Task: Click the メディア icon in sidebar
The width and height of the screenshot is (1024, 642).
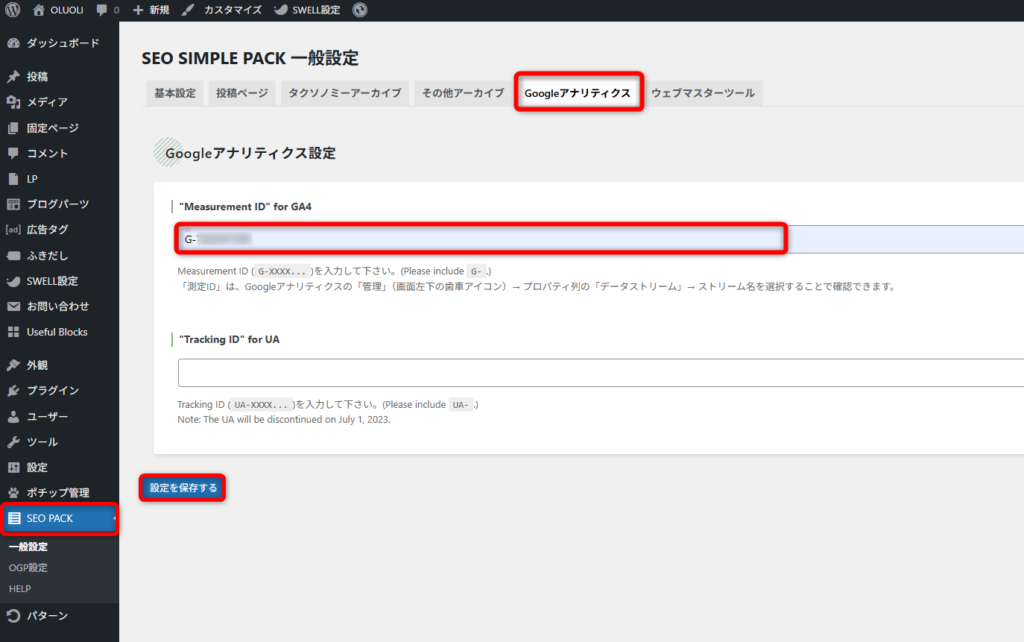Action: pyautogui.click(x=13, y=102)
